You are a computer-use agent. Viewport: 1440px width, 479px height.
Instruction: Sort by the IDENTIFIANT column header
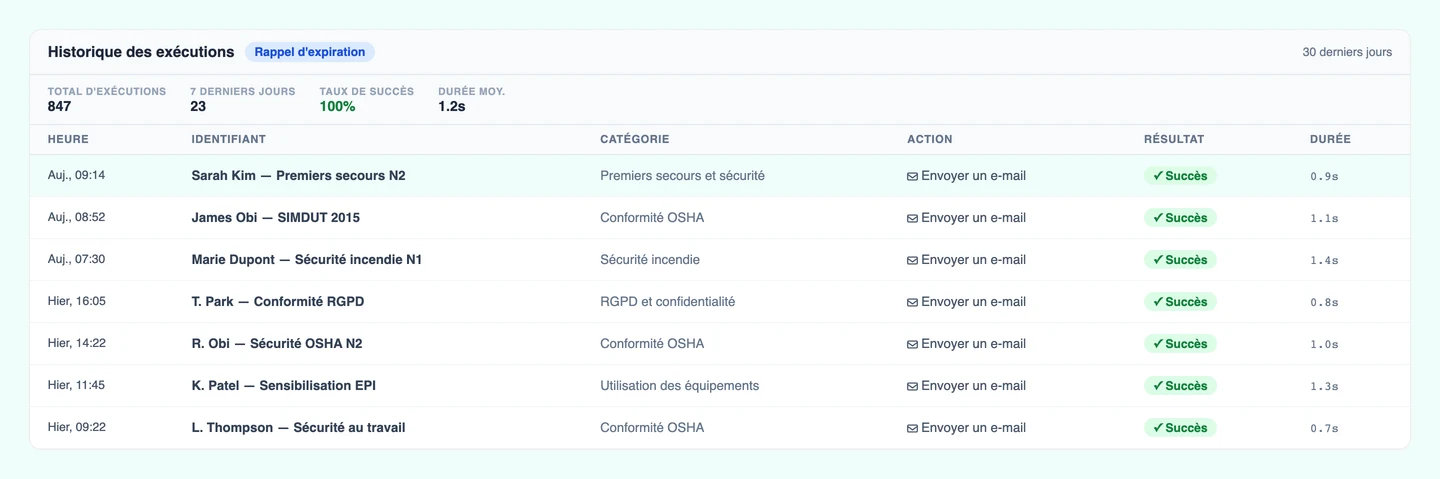pyautogui.click(x=229, y=139)
